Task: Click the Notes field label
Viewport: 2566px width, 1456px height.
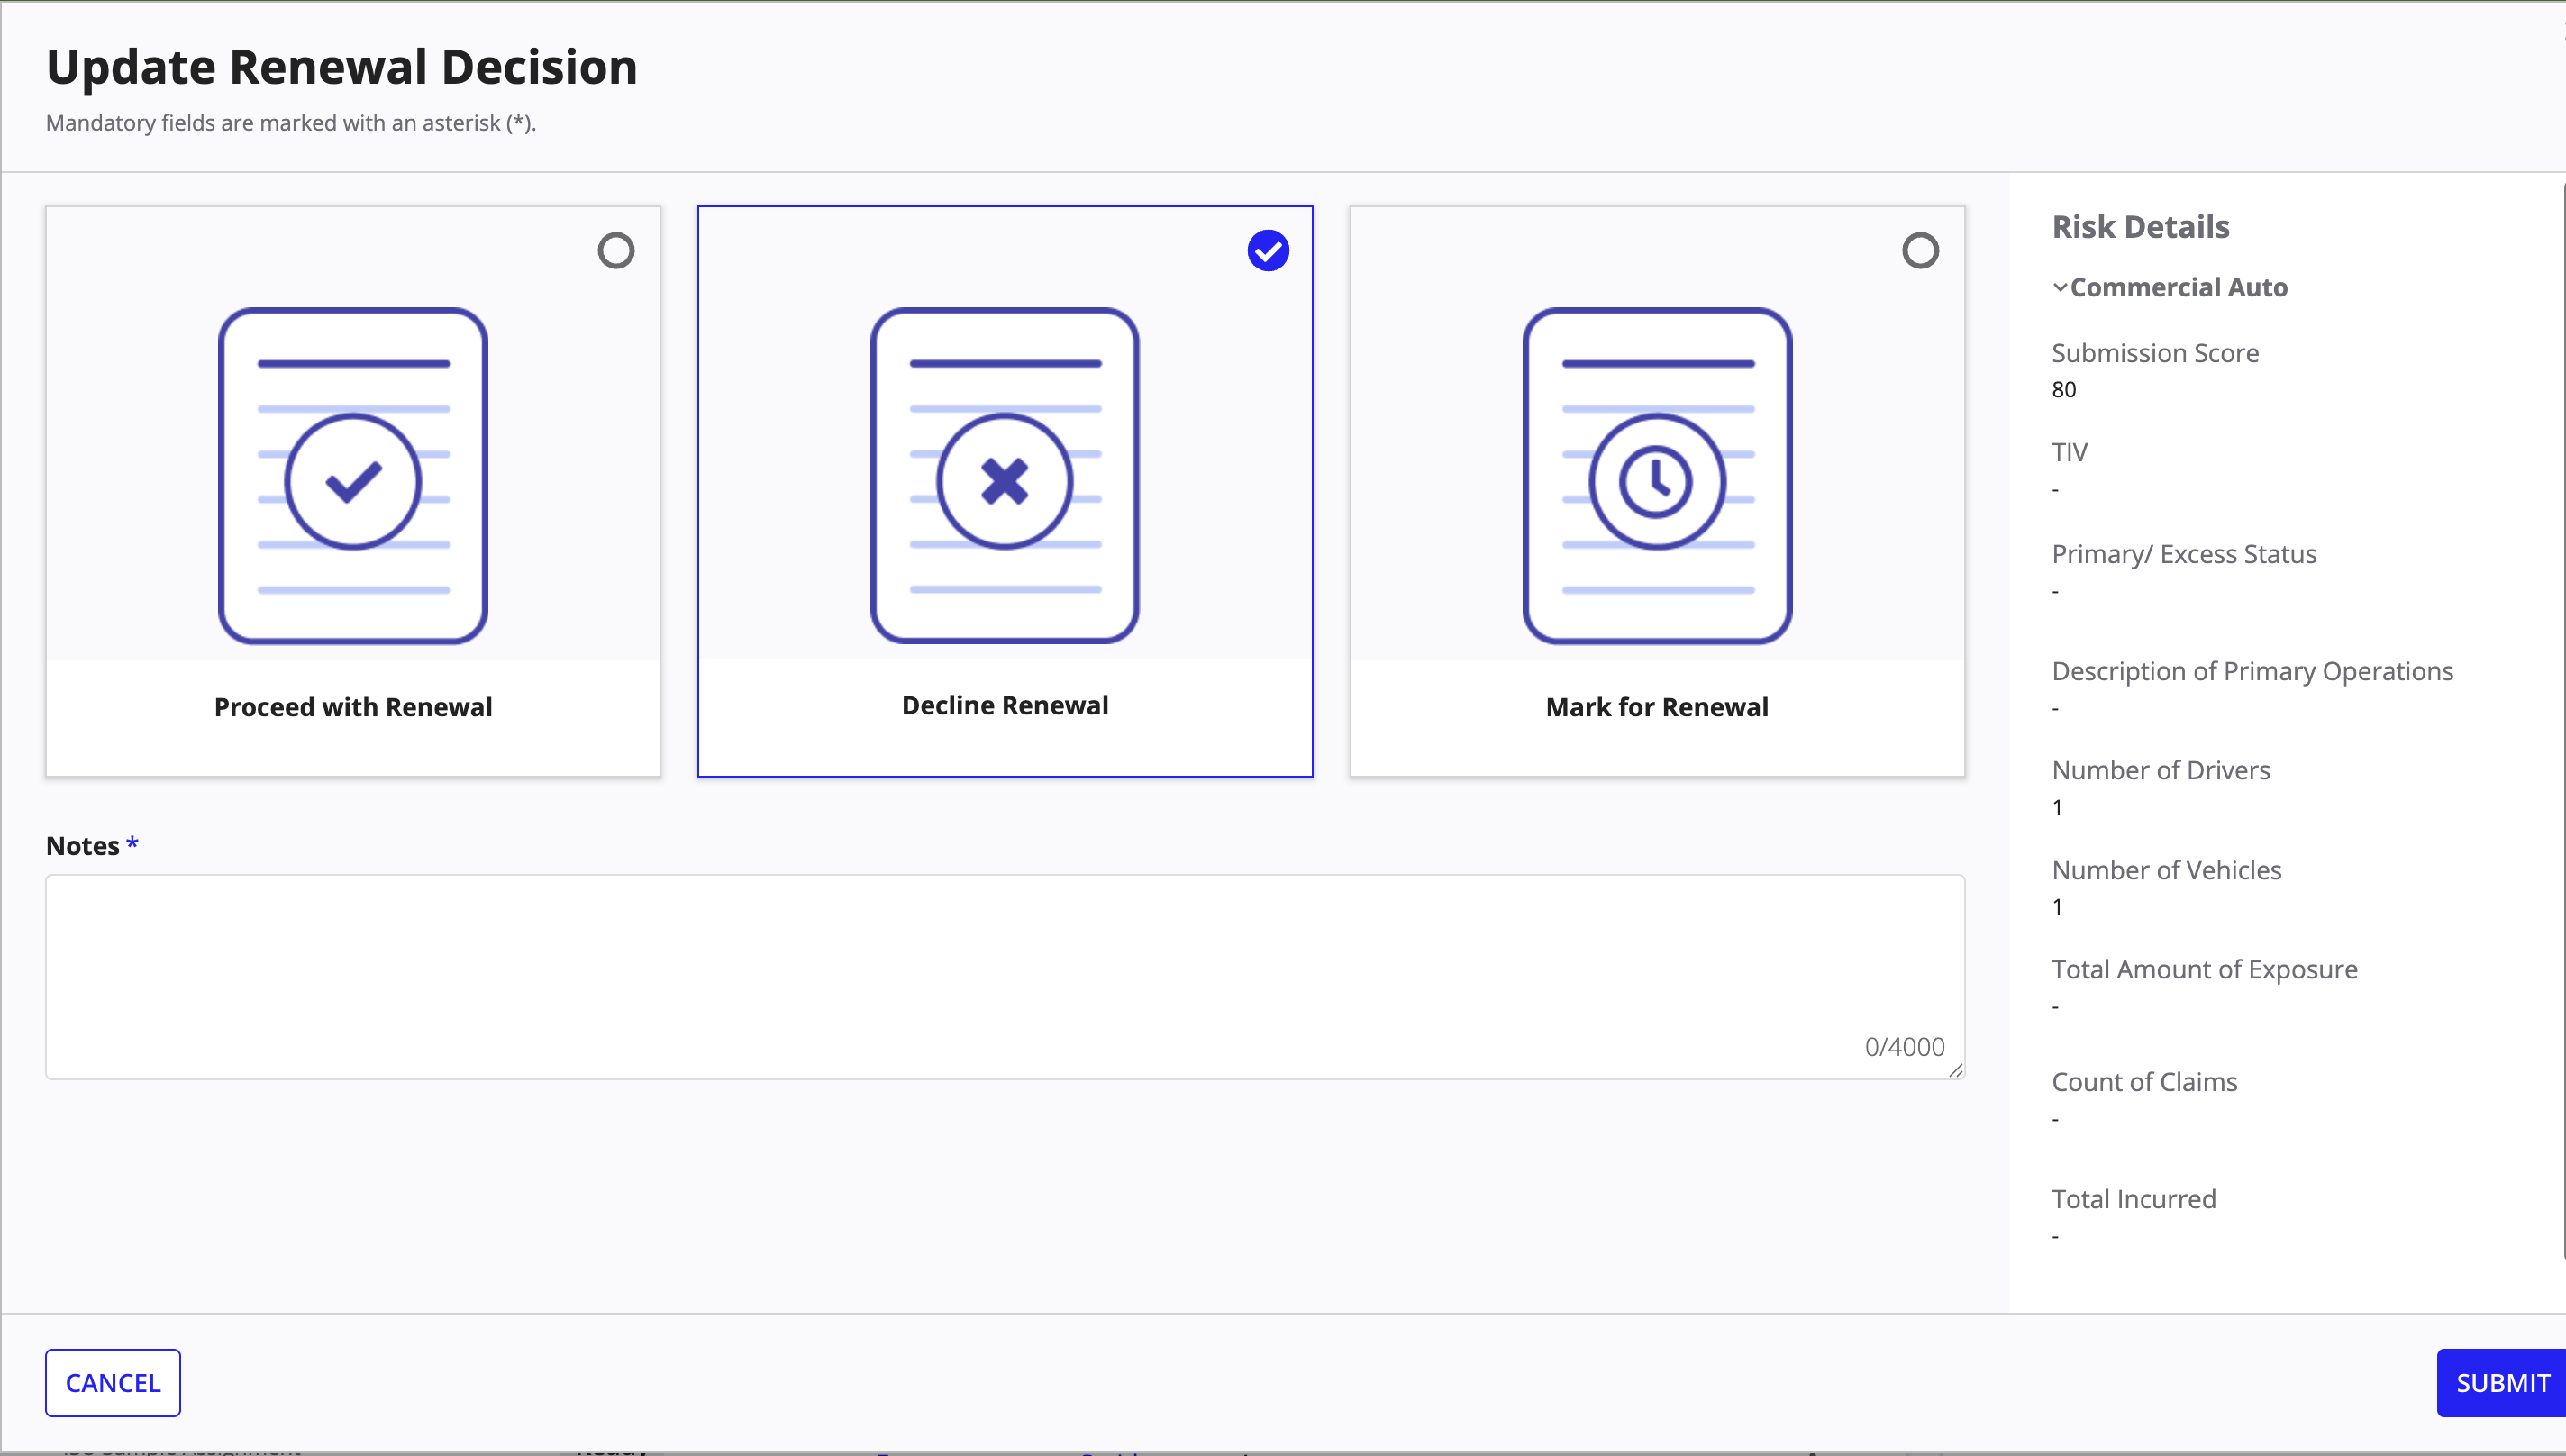Action: tap(83, 846)
